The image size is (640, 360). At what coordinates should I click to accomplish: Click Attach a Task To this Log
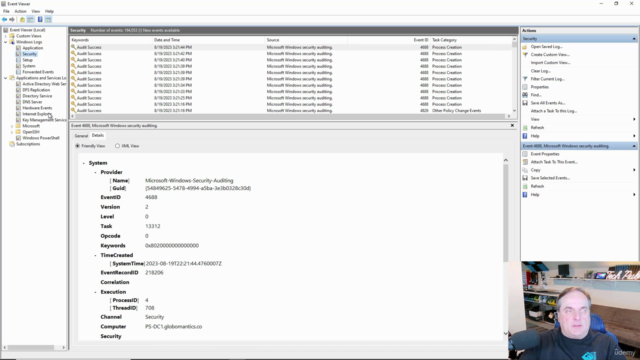[553, 111]
